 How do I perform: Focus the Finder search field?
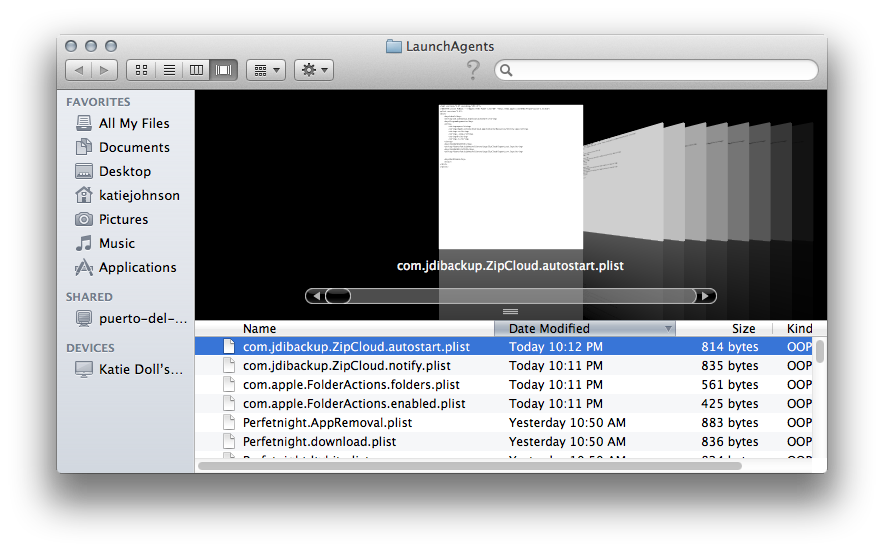pyautogui.click(x=656, y=70)
